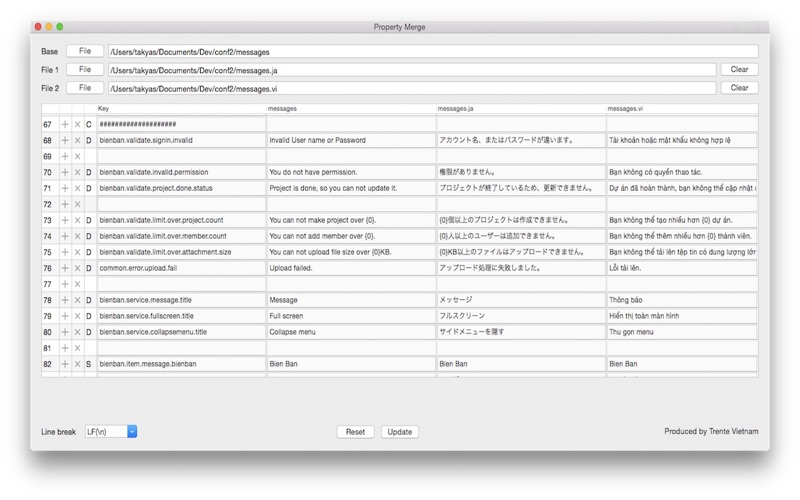Screen dimensions: 800x500
Task: Remove row 68 with its X icon
Action: tap(78, 140)
